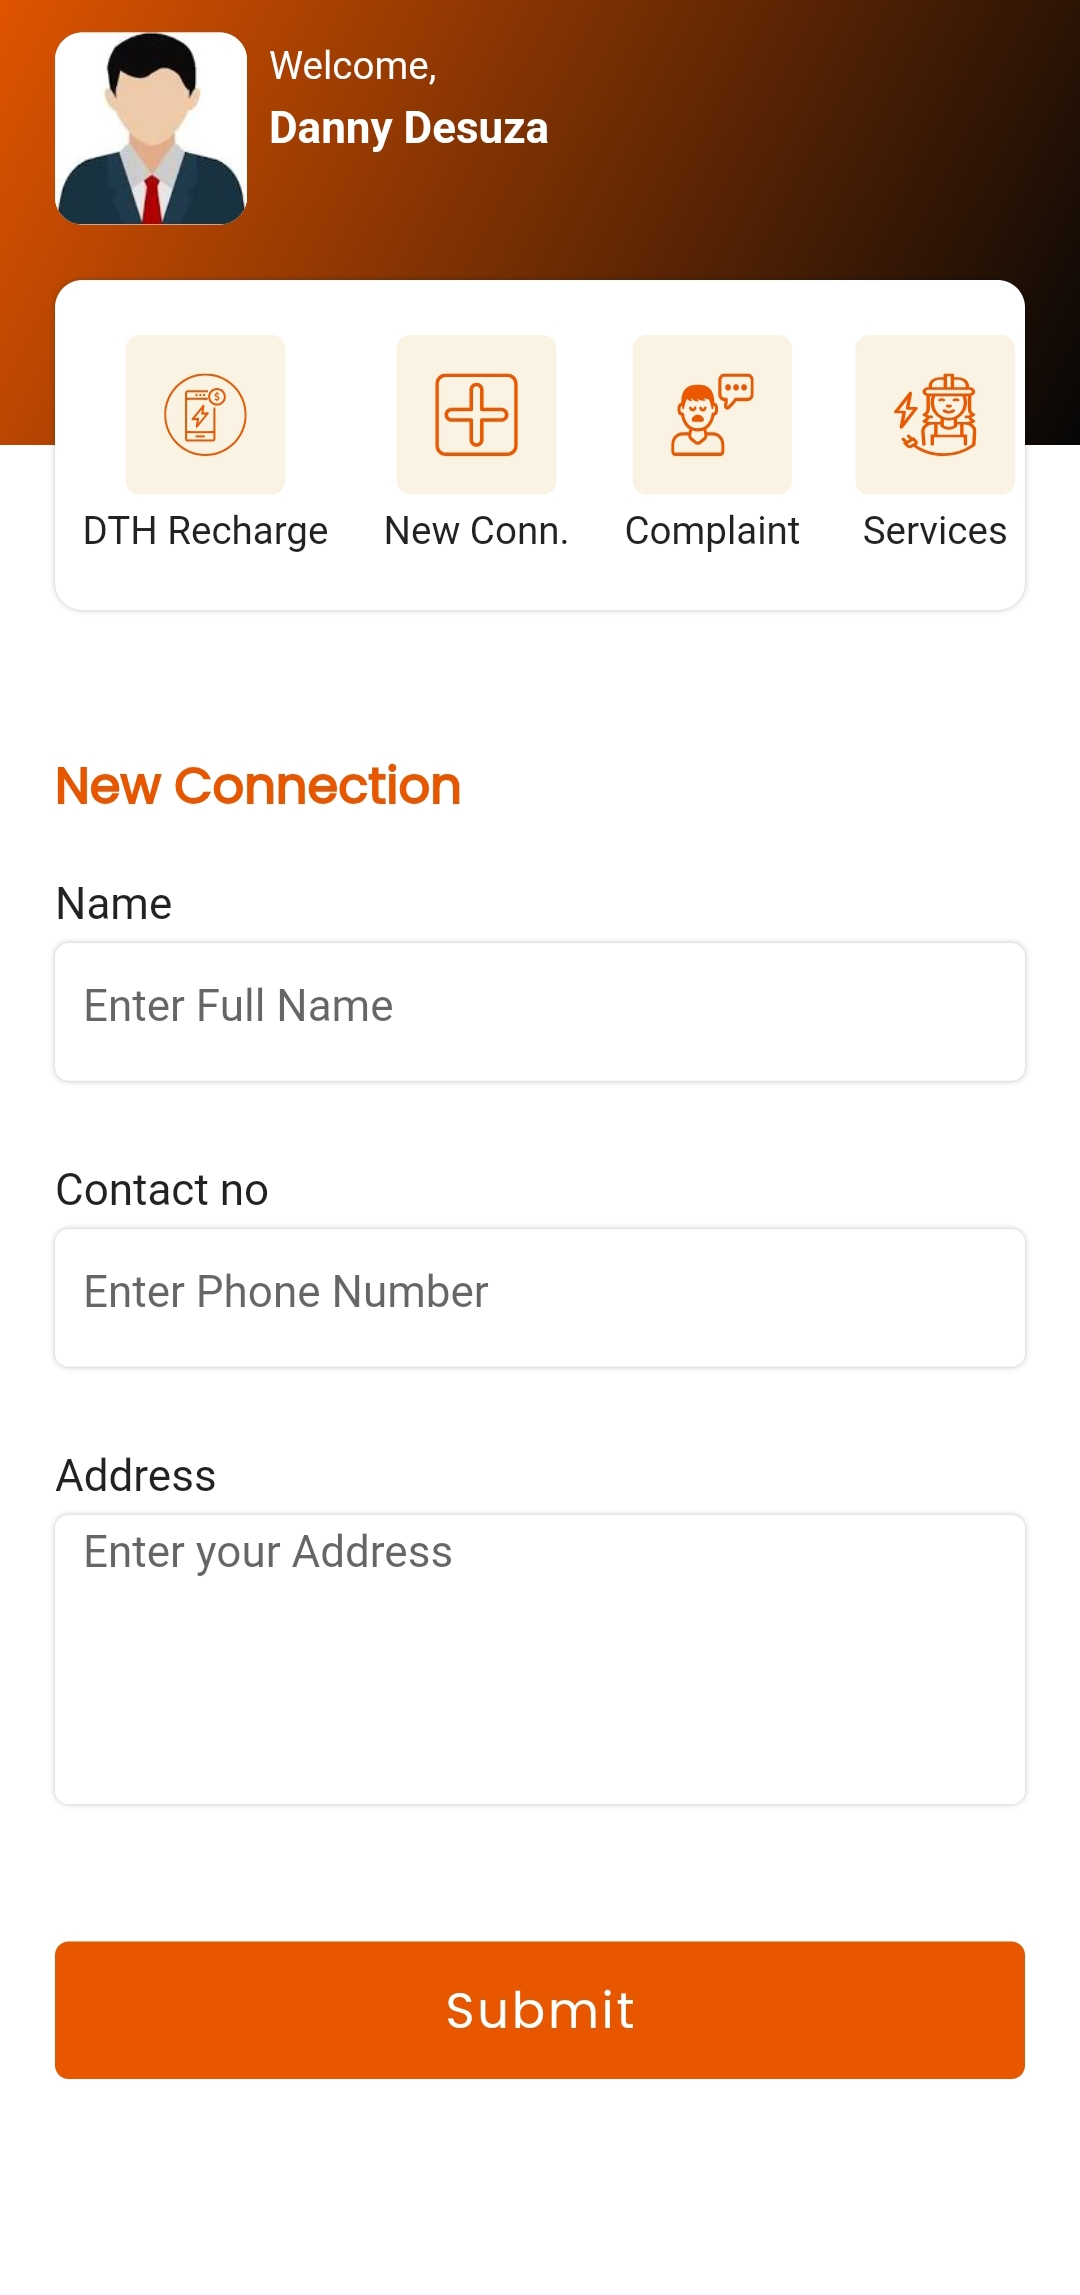Tap the user profile avatar picture

[151, 128]
